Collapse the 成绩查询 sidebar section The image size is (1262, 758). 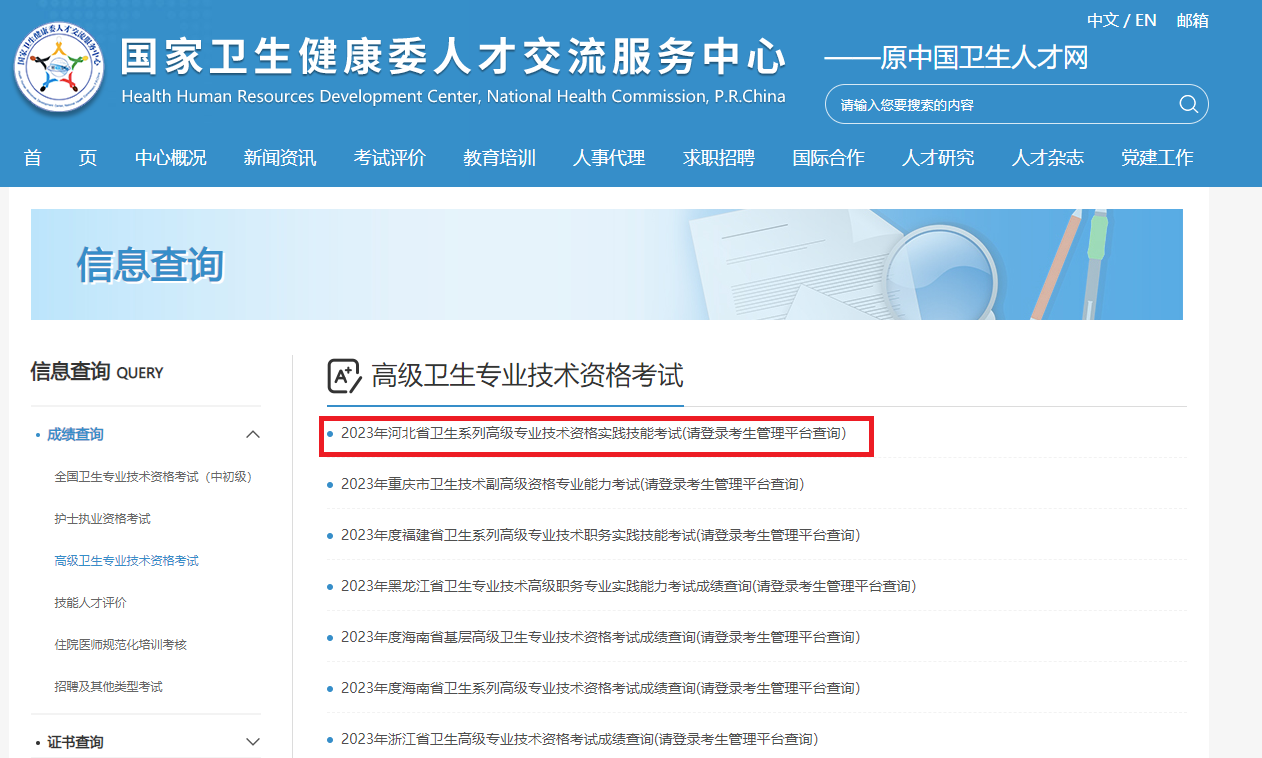coord(253,434)
